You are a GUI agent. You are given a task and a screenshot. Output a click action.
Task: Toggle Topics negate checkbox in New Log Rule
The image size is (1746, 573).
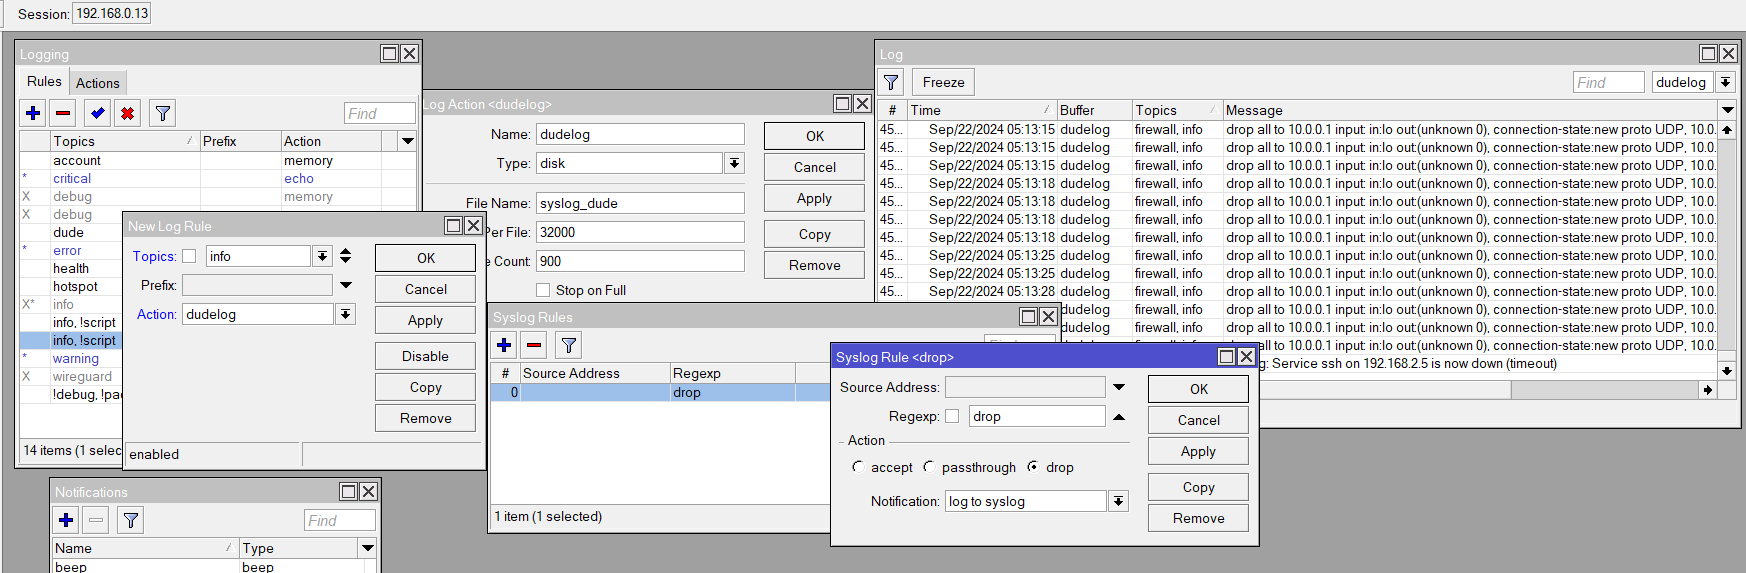(189, 257)
